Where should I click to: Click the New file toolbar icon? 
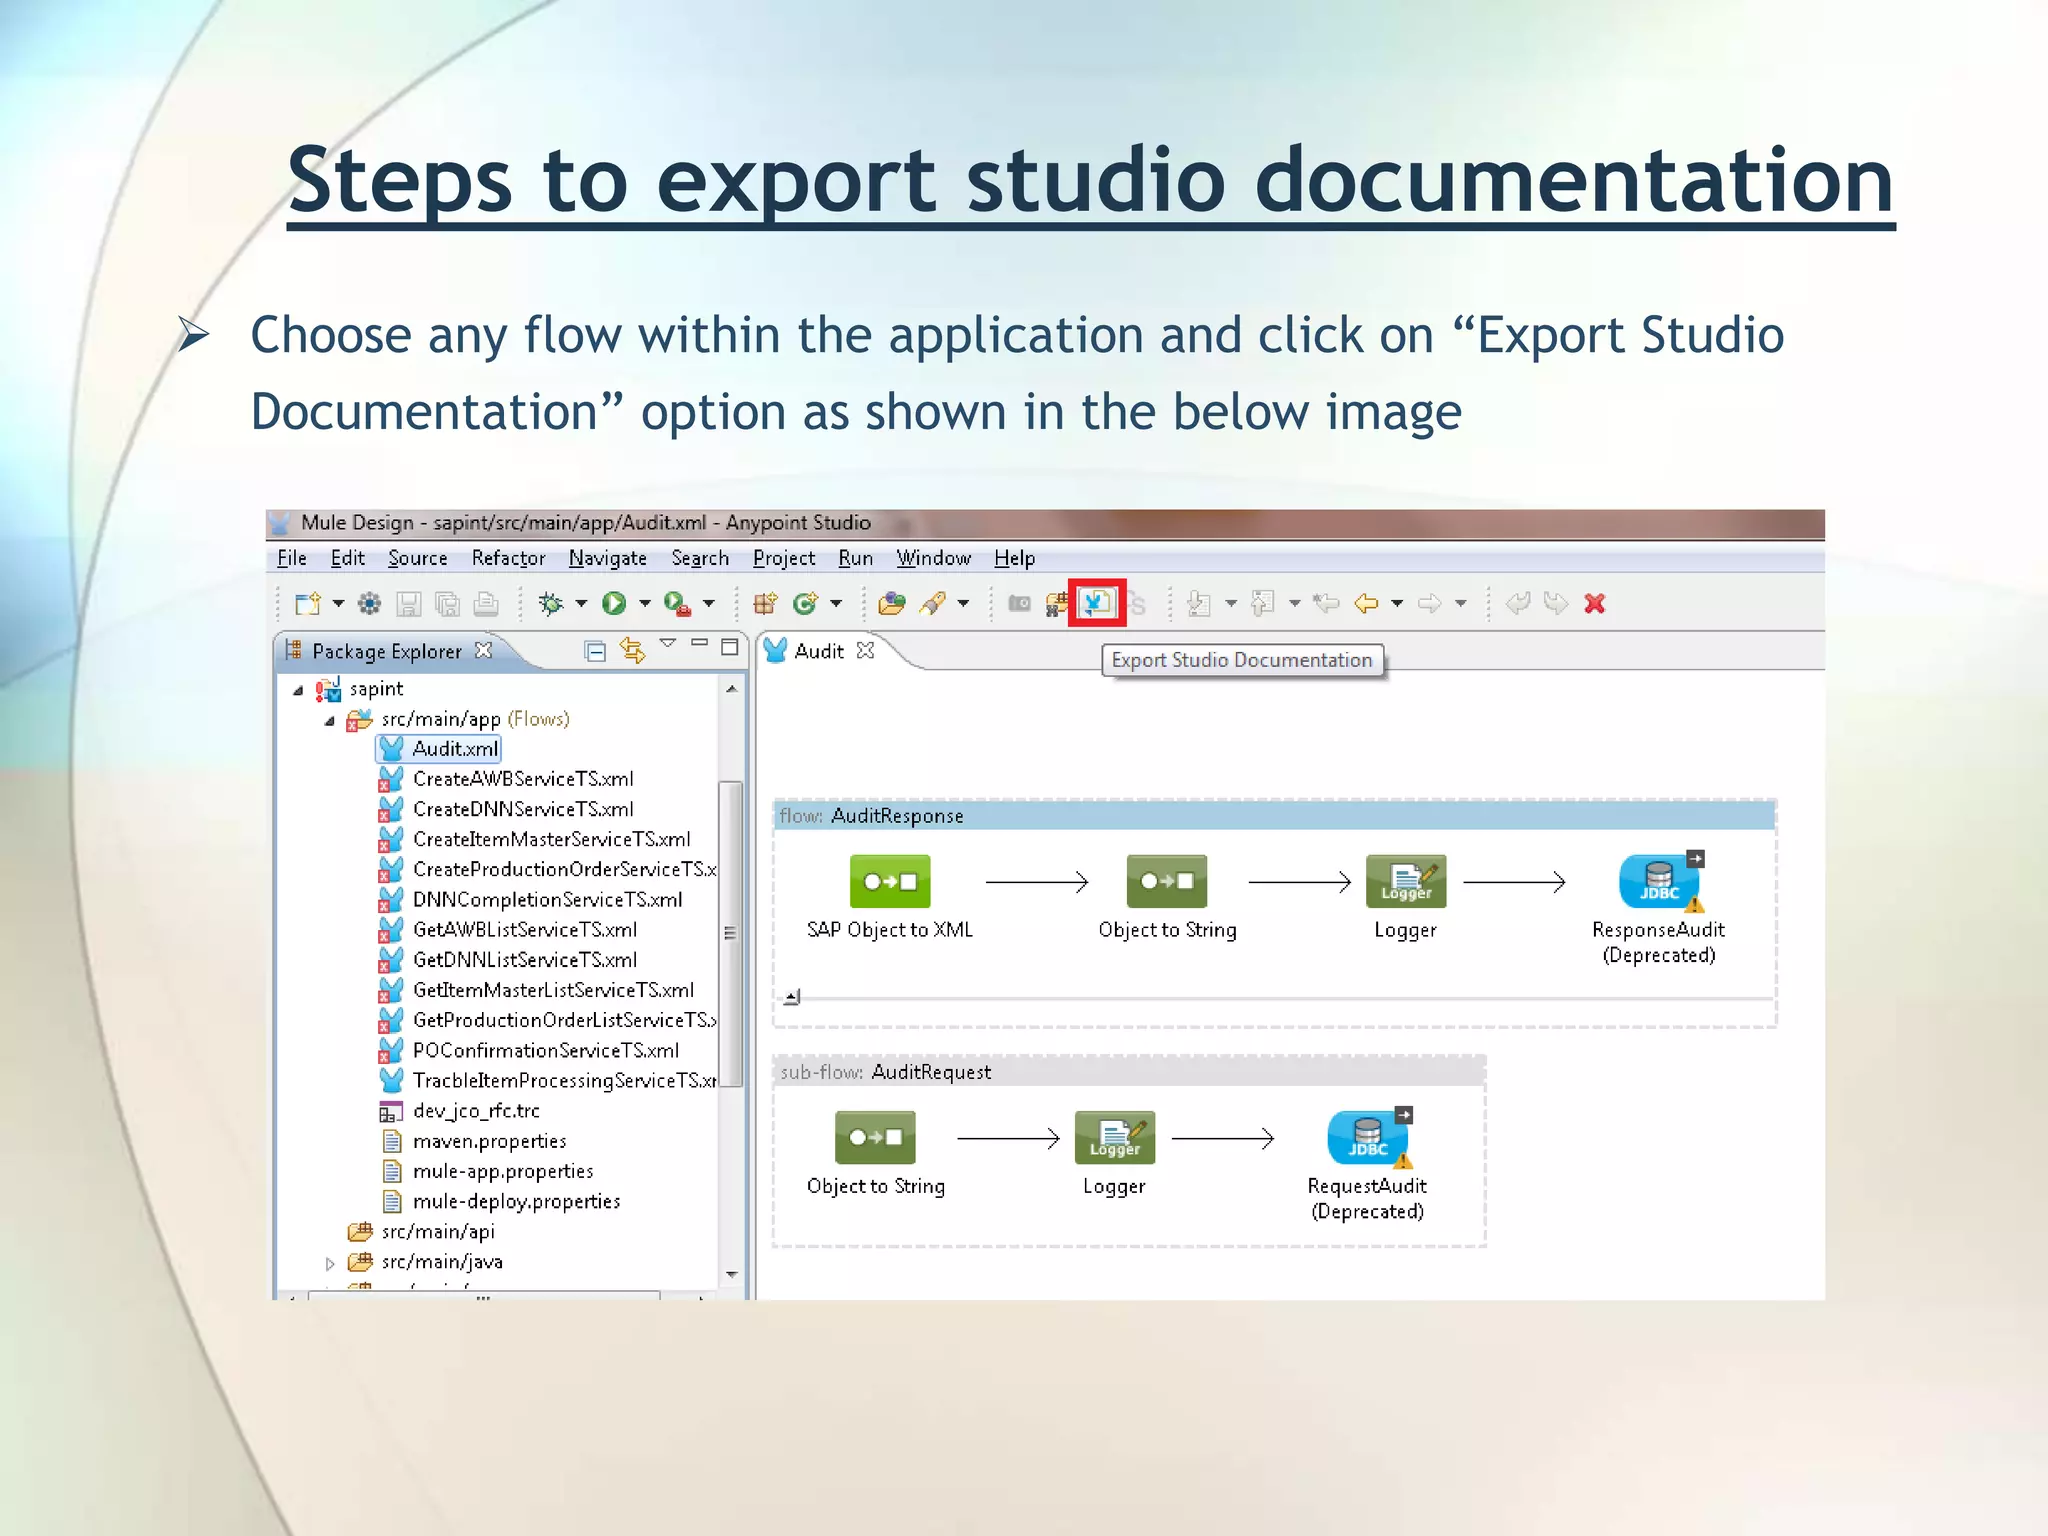[308, 603]
